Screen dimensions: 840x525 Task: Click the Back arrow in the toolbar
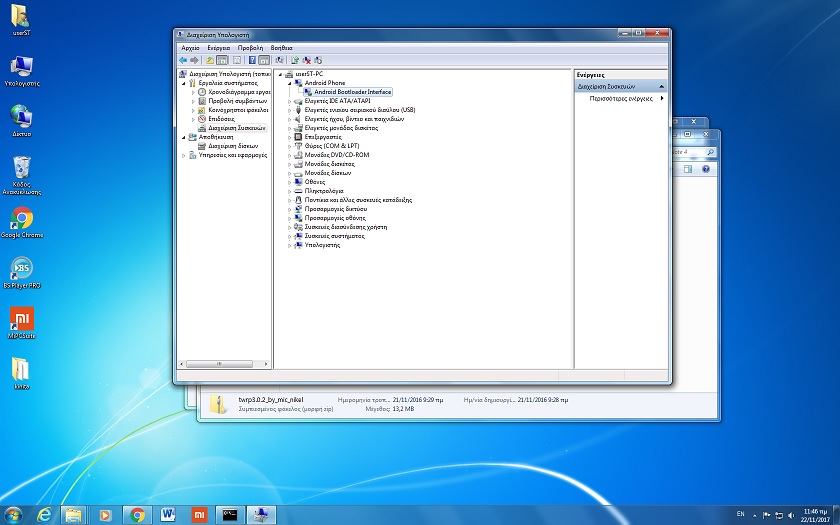(184, 60)
